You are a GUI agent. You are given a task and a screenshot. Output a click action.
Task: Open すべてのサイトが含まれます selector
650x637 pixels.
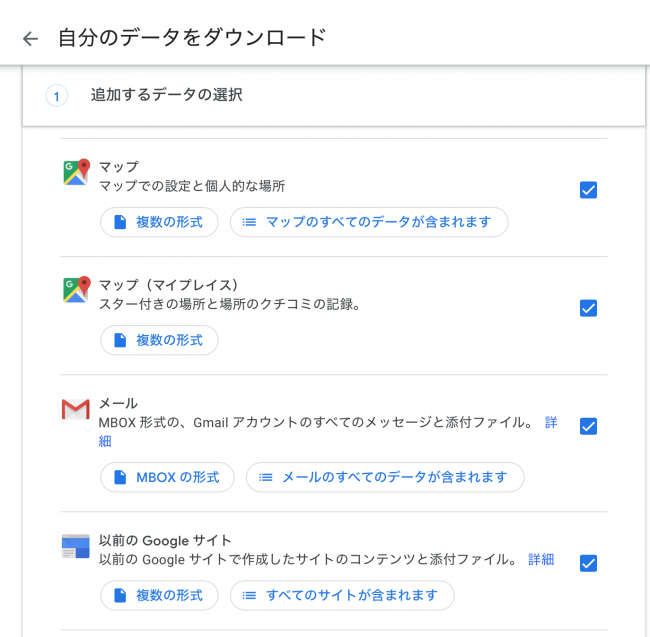342,596
